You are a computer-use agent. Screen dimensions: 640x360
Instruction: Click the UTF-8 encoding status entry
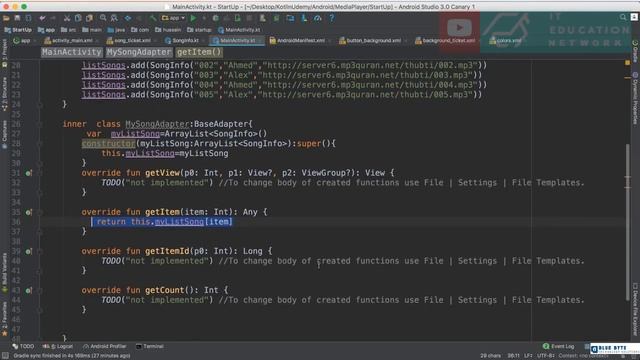pyautogui.click(x=546, y=356)
